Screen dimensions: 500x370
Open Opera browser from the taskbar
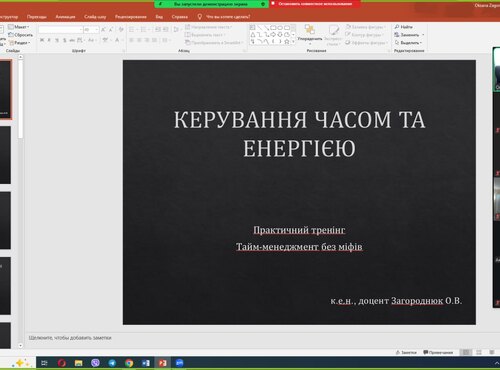[62, 363]
